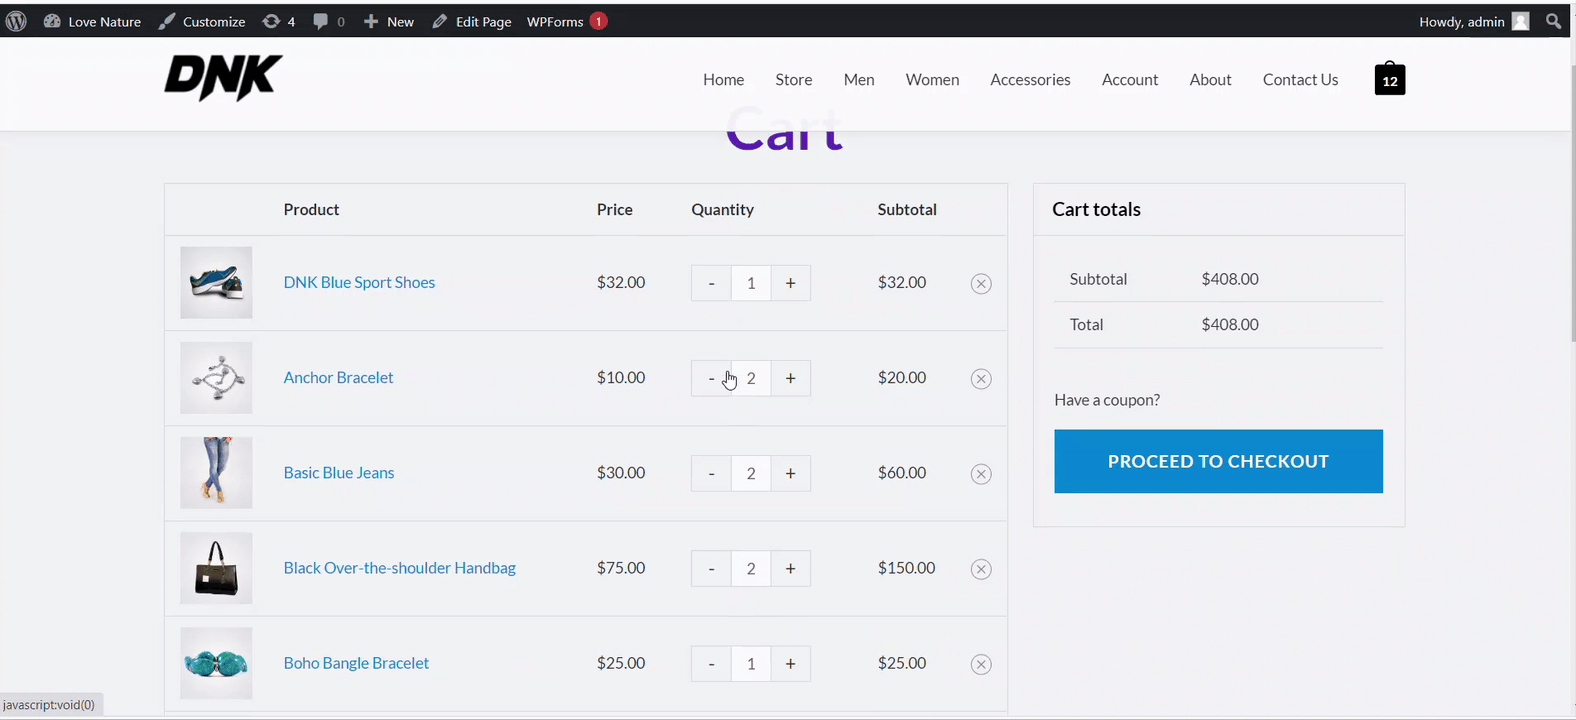1576x720 pixels.
Task: Click the Cart totals heading
Action: coord(1096,209)
